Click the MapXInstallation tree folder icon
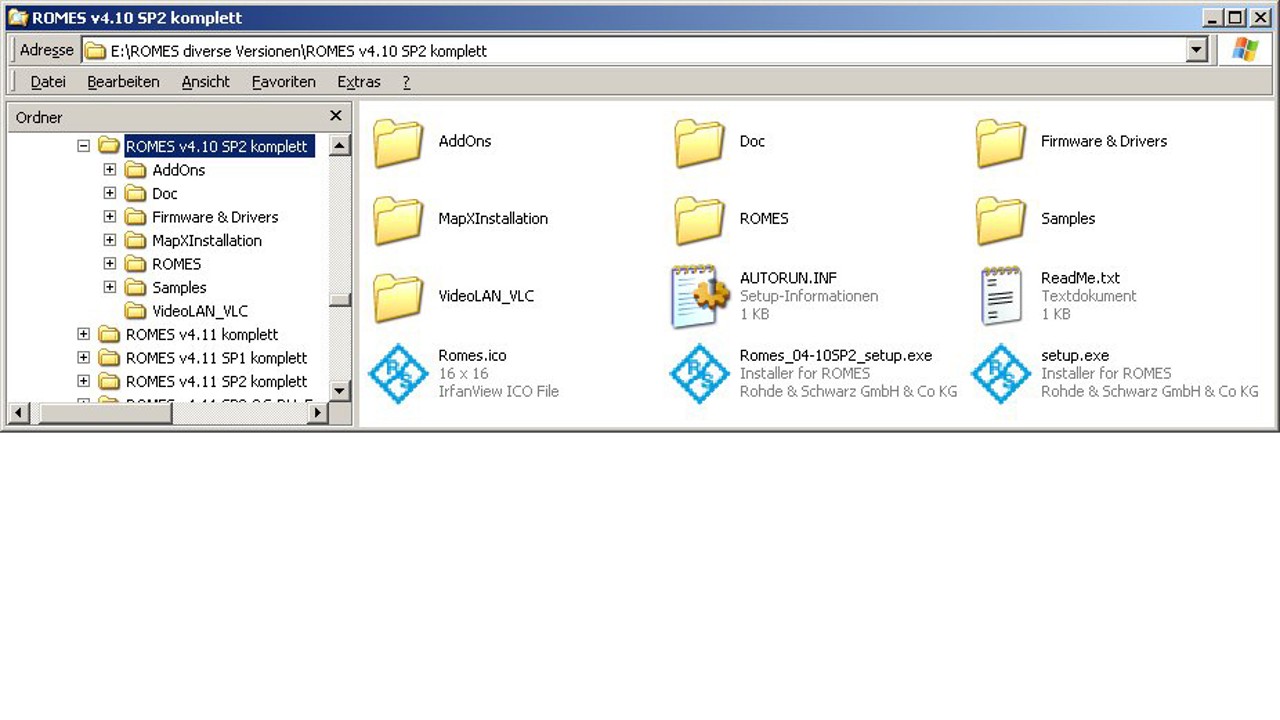Viewport: 1280px width, 720px height. pyautogui.click(x=135, y=241)
